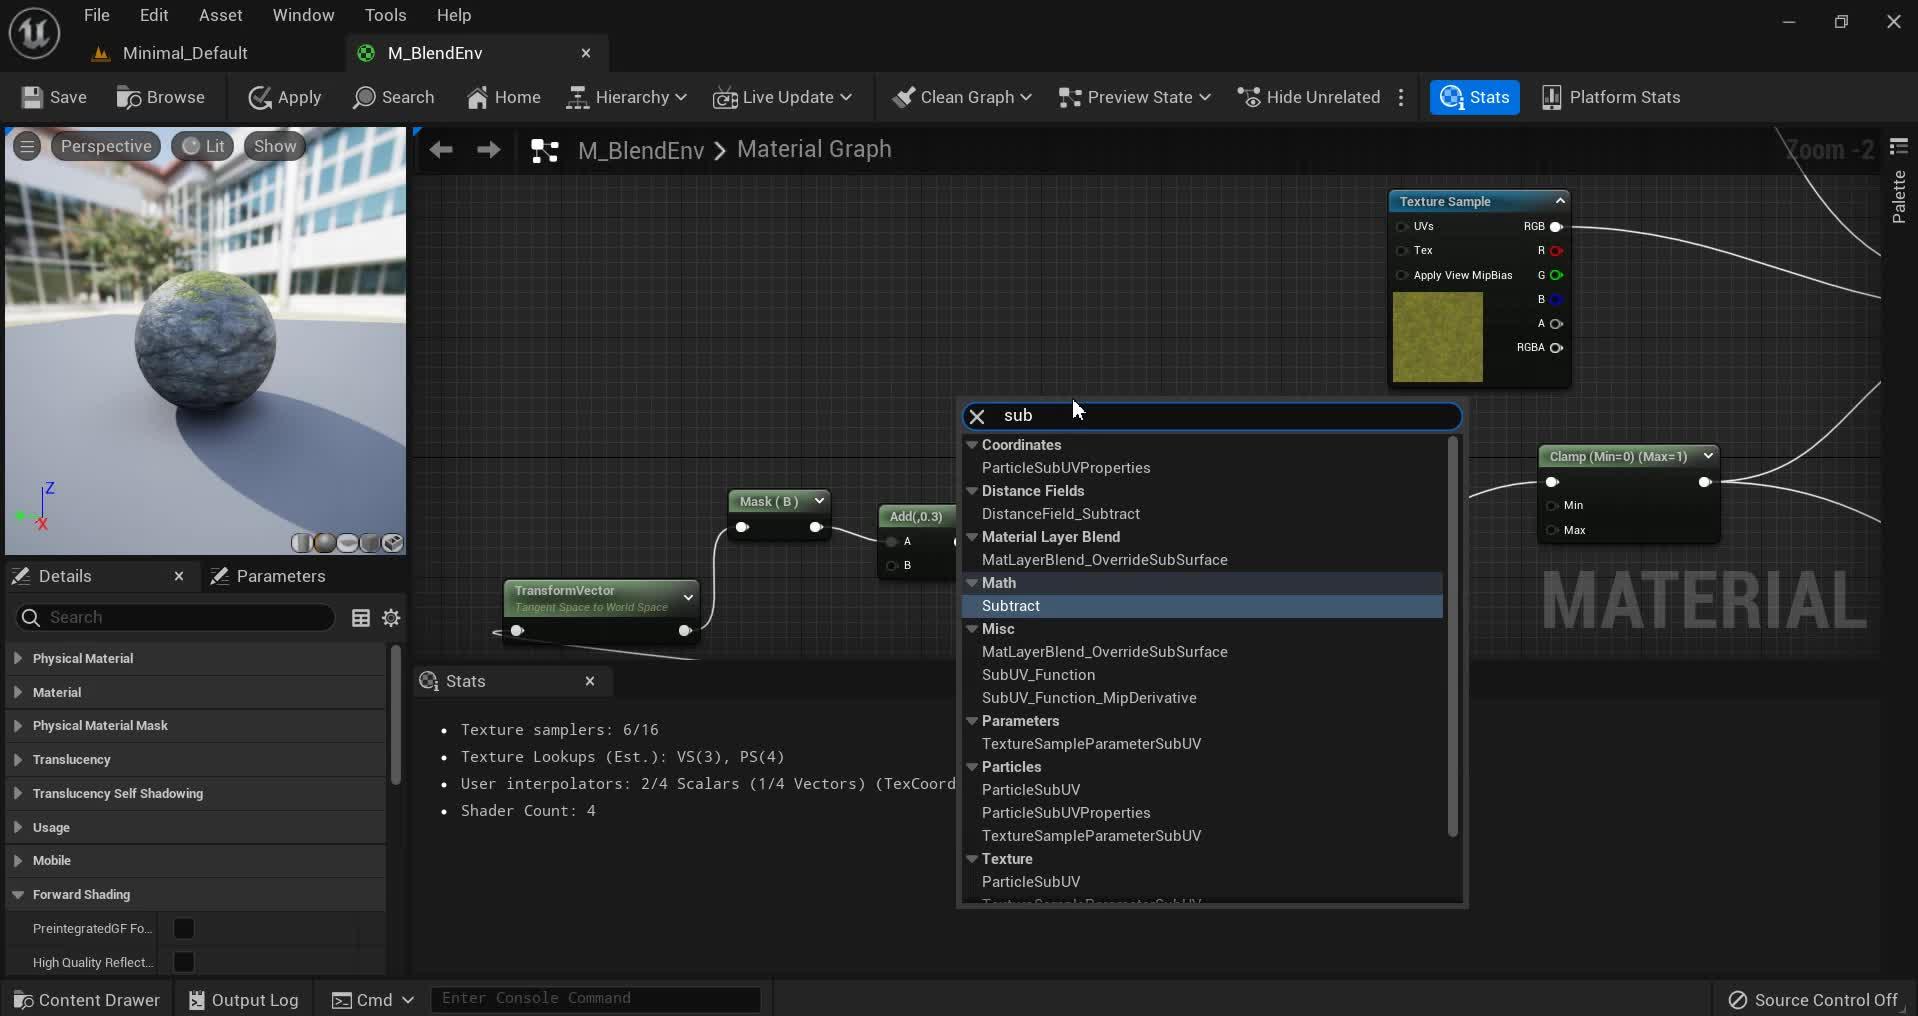Collapse the Forward Shading section
1918x1016 pixels.
tap(18, 894)
